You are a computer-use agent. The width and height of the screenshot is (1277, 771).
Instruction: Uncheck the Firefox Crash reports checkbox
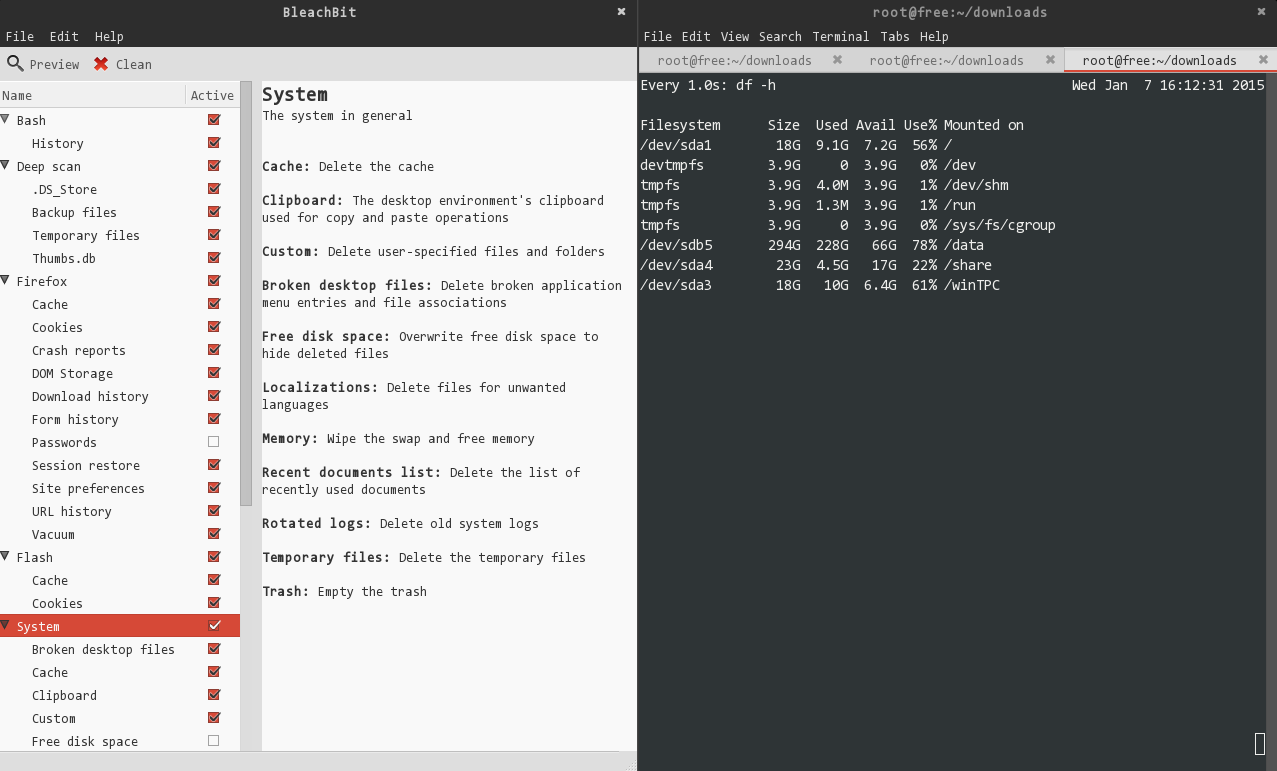213,350
